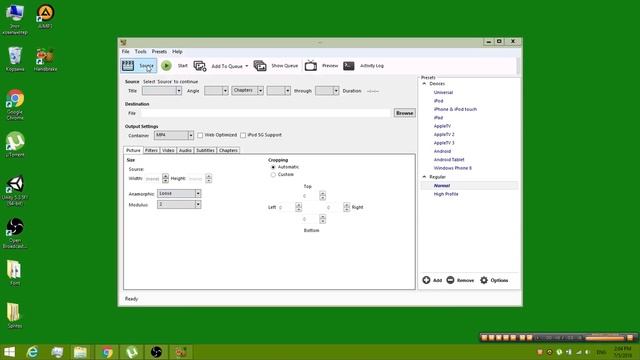Start encoding with the green play icon
This screenshot has width=640, height=360.
coord(166,65)
